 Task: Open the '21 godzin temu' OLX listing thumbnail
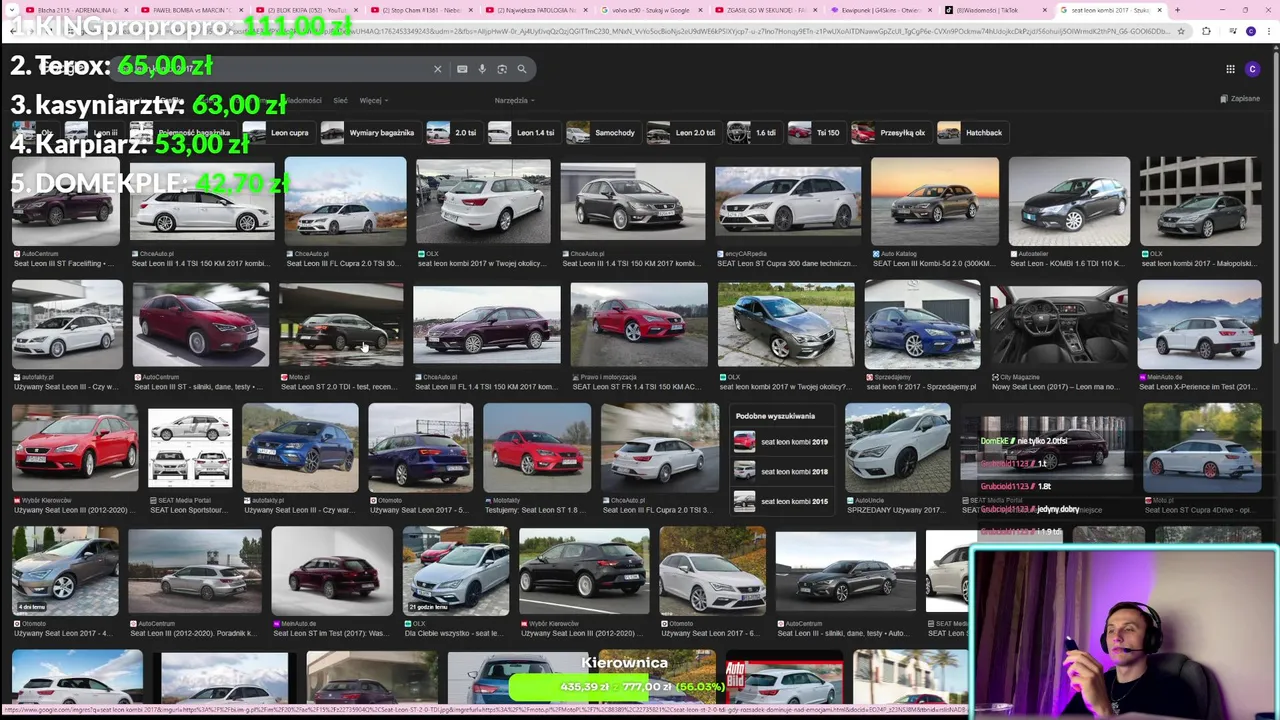click(x=456, y=571)
